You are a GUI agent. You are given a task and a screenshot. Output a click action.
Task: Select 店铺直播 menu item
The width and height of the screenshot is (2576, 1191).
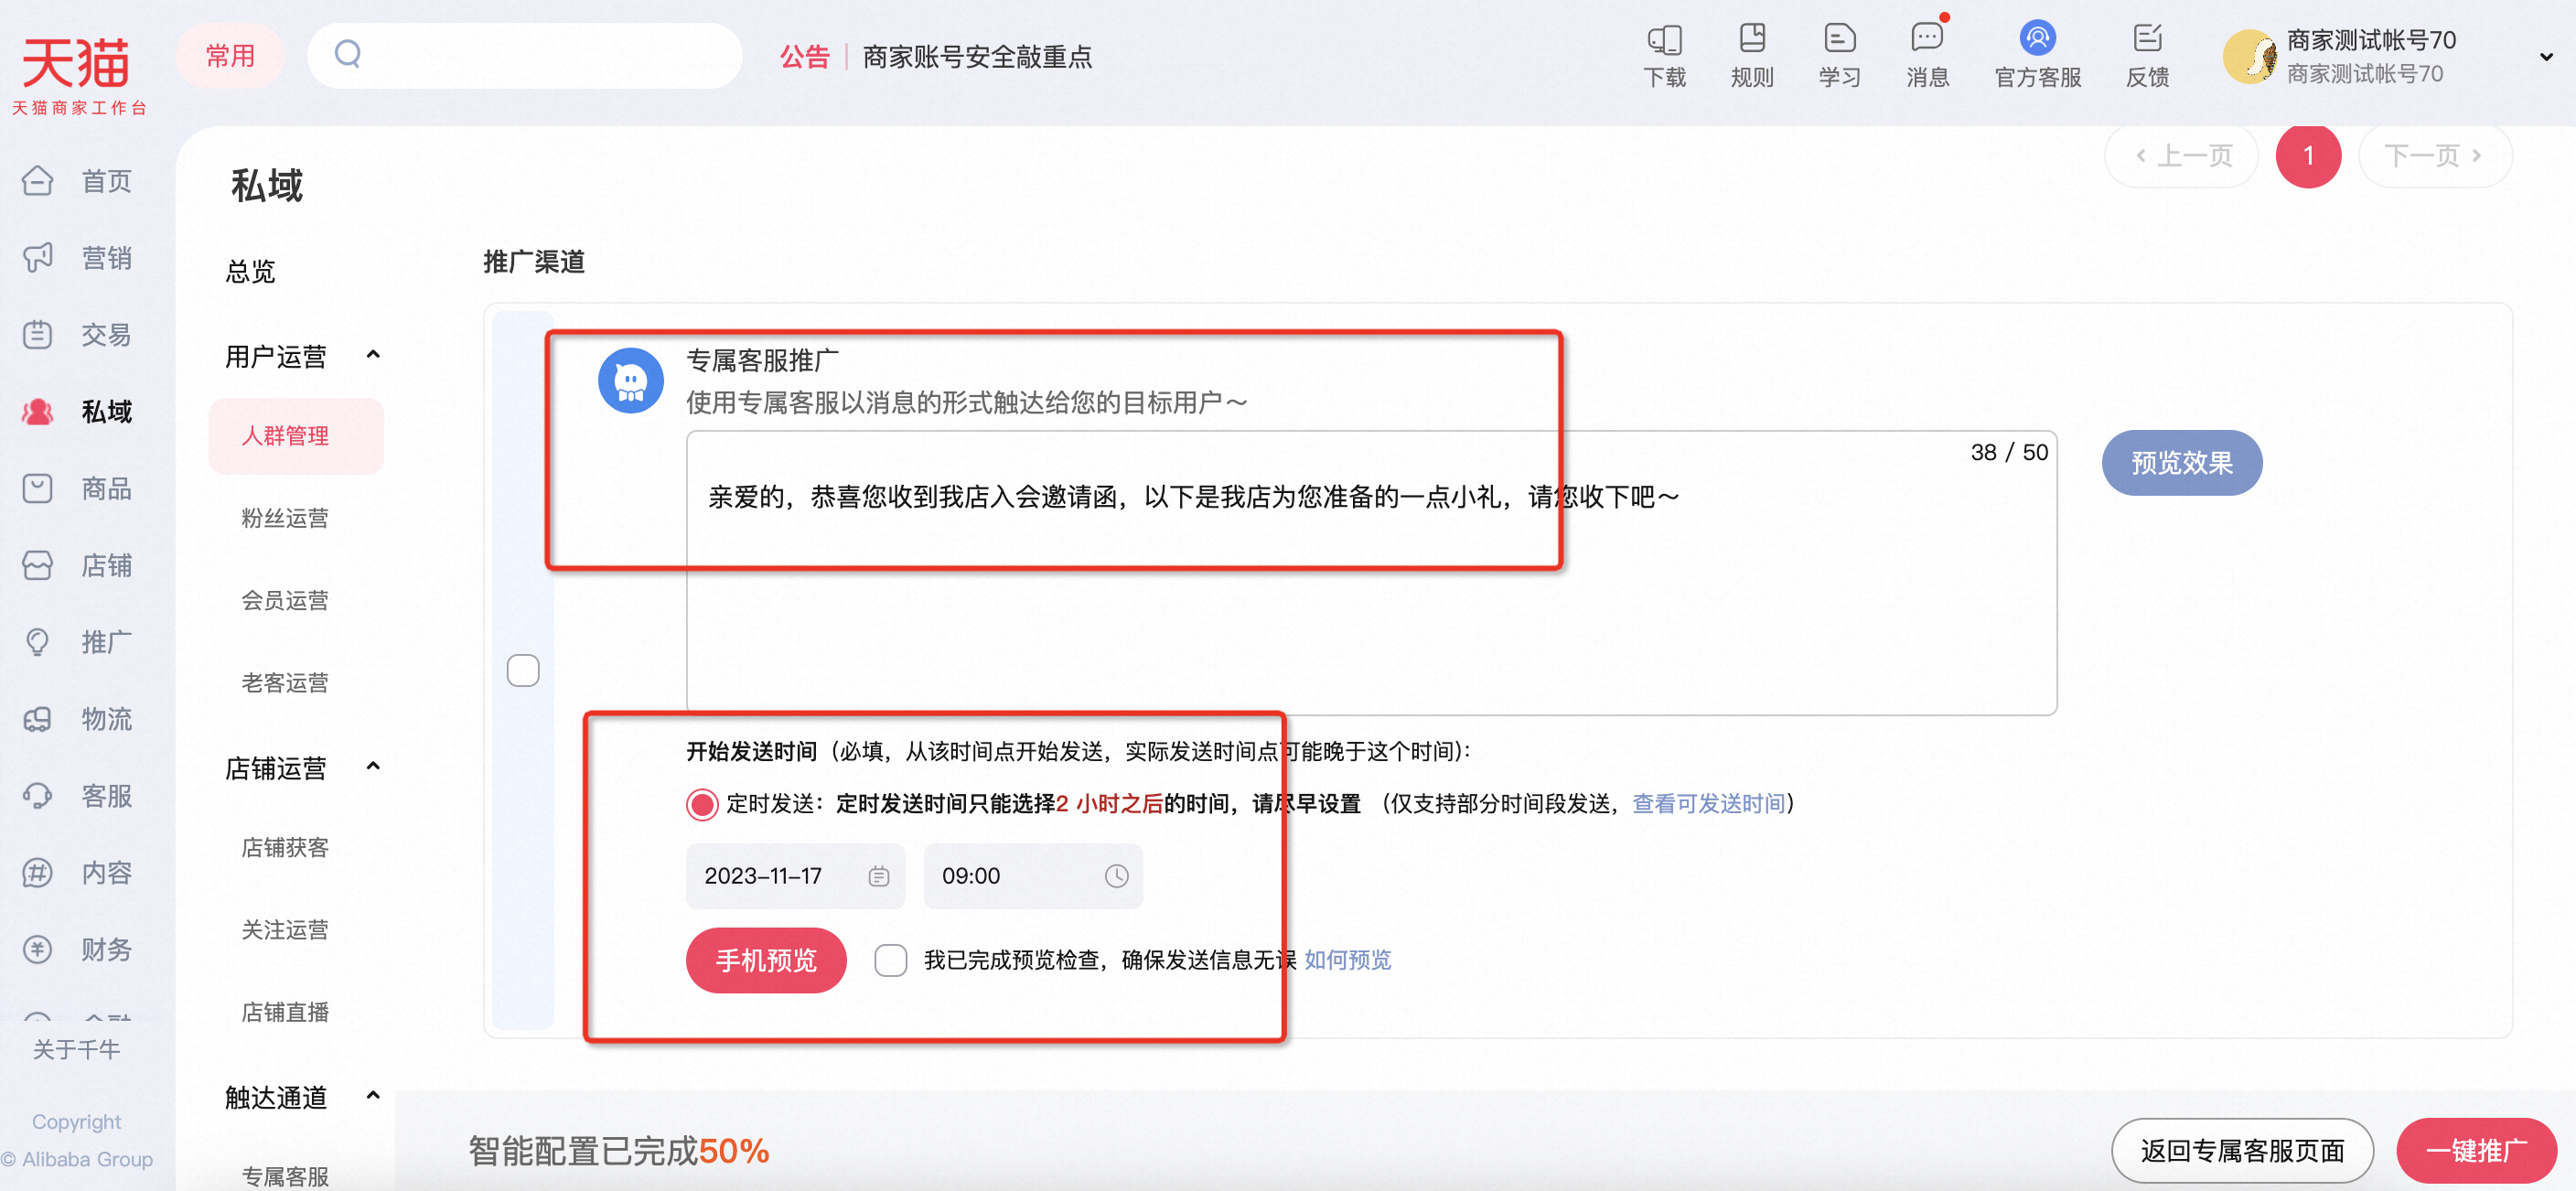[x=285, y=1012]
